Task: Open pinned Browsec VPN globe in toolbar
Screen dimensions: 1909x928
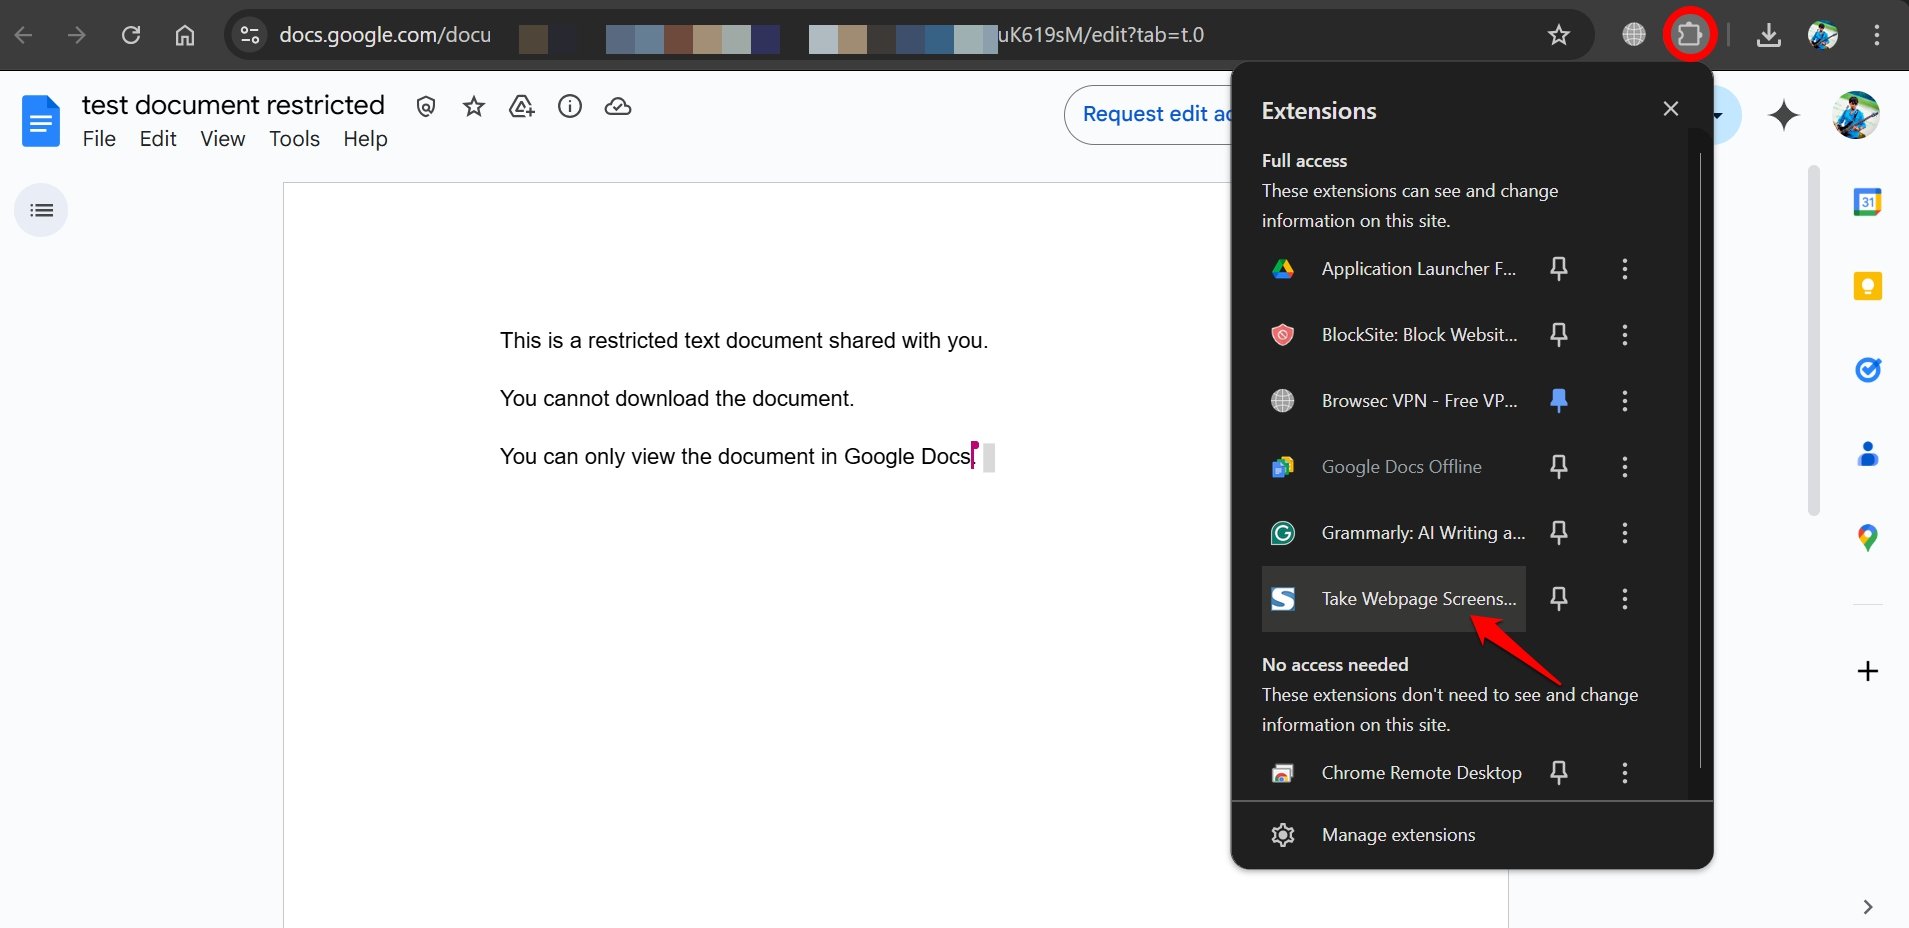Action: 1634,35
